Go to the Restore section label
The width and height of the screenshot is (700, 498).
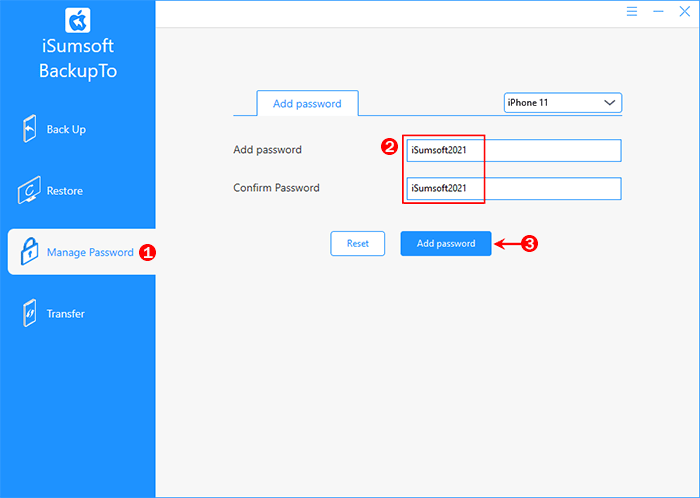65,191
